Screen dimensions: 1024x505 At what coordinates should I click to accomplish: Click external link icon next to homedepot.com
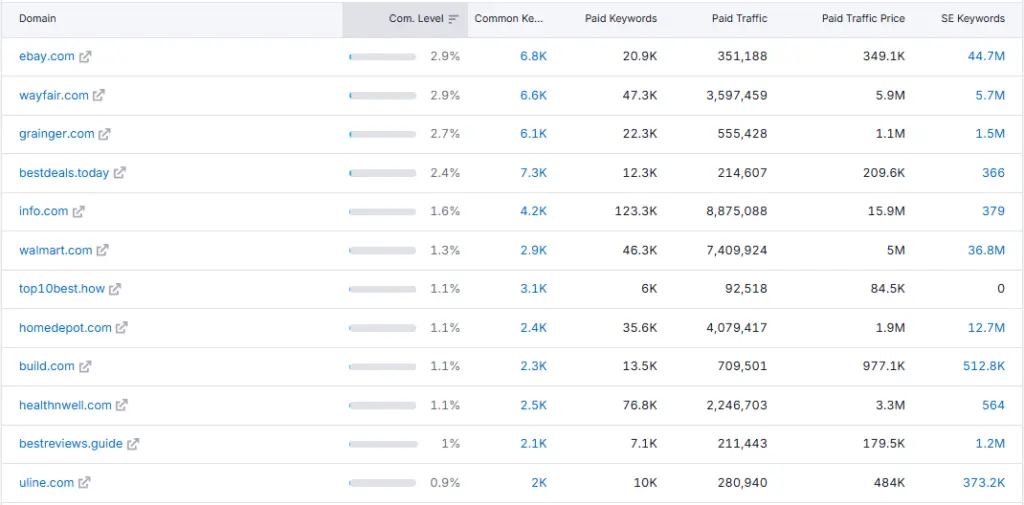point(122,328)
